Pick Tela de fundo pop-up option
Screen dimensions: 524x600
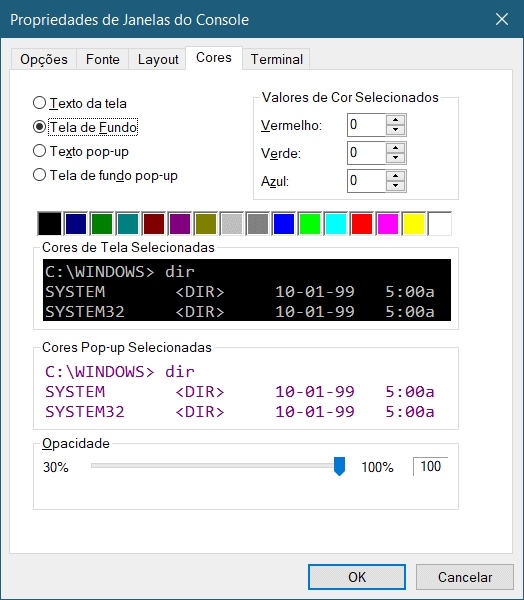click(105, 175)
